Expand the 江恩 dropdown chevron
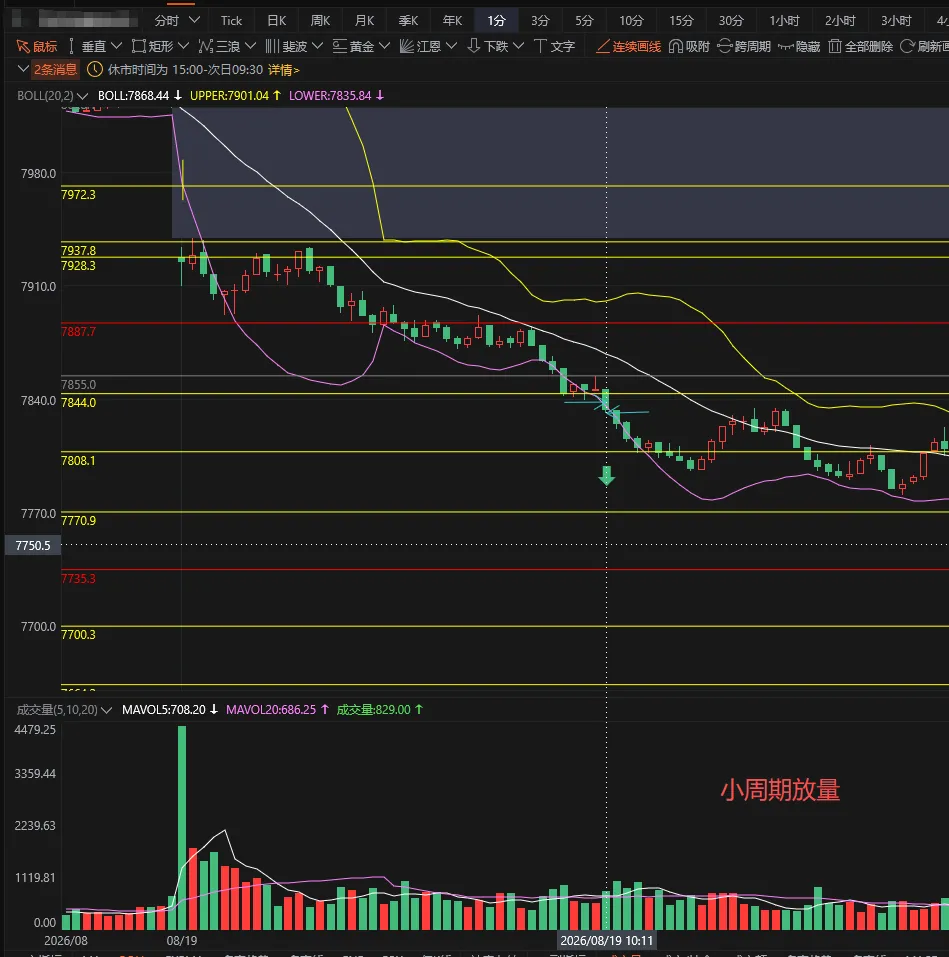Screen dimensions: 949x957 point(452,46)
